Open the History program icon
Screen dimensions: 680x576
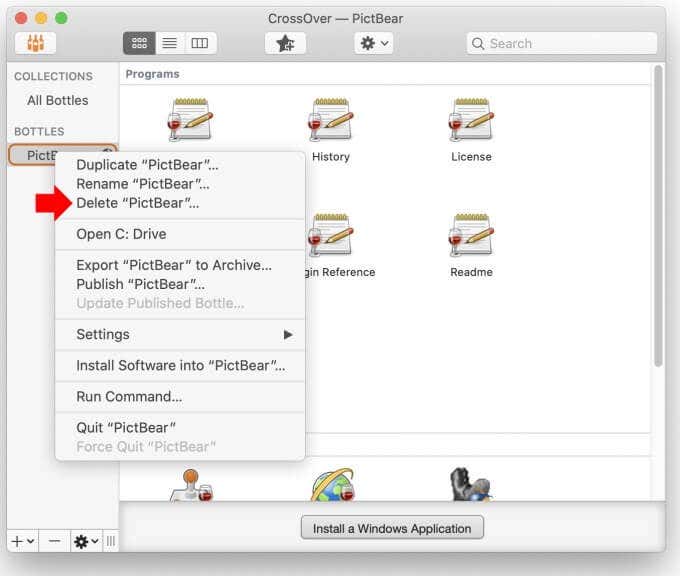coord(331,120)
